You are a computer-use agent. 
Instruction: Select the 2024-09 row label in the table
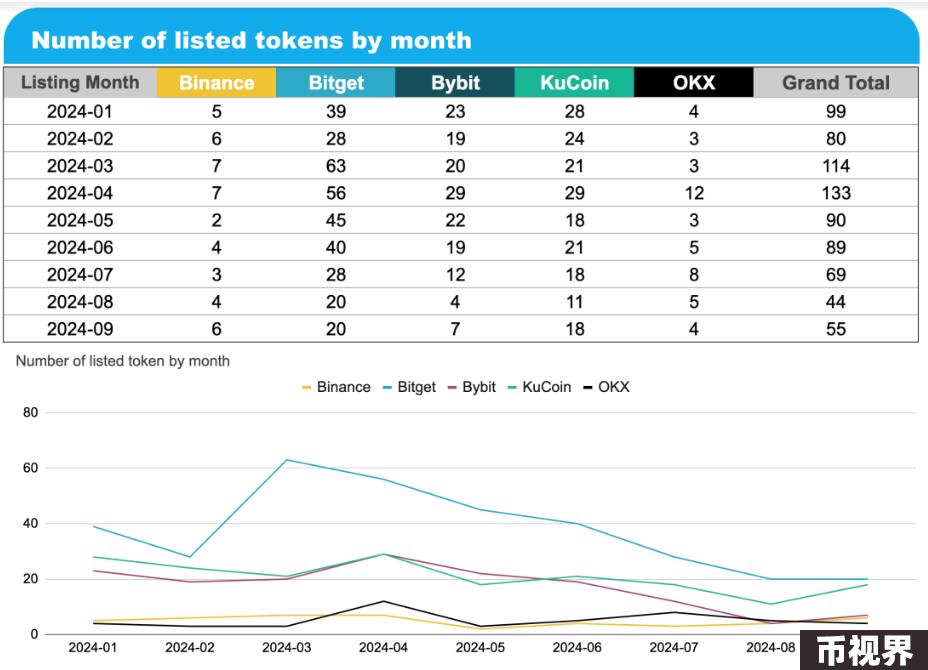click(x=80, y=329)
